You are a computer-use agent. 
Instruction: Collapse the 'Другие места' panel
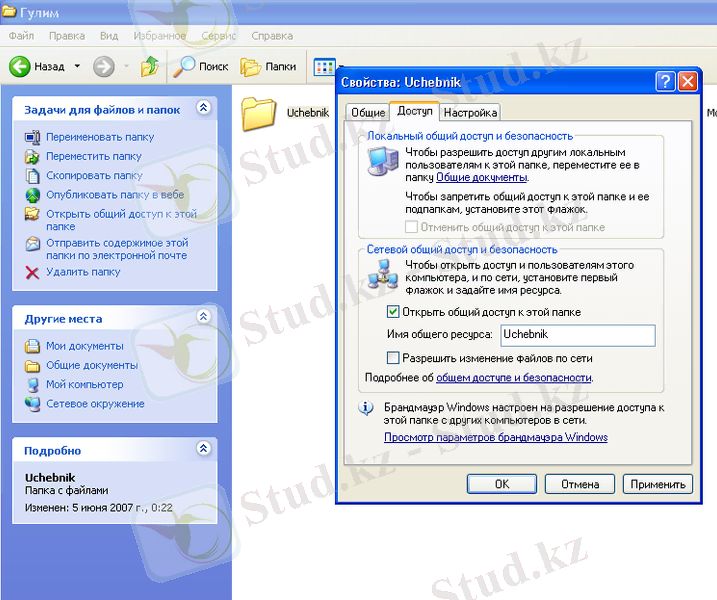click(203, 316)
